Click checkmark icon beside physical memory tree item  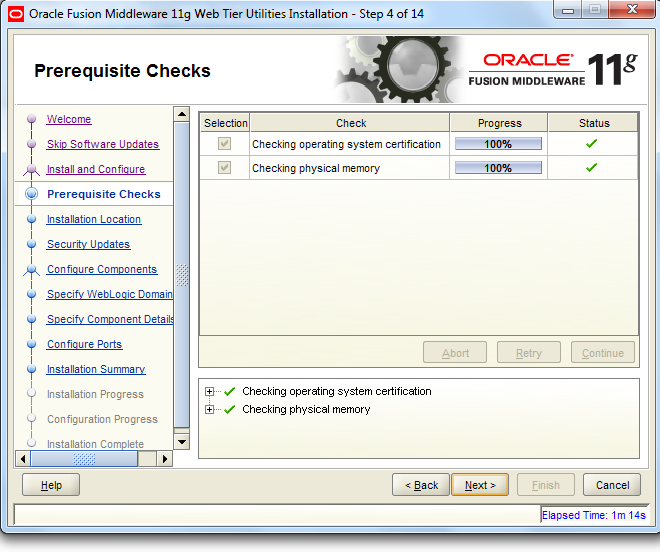229,409
